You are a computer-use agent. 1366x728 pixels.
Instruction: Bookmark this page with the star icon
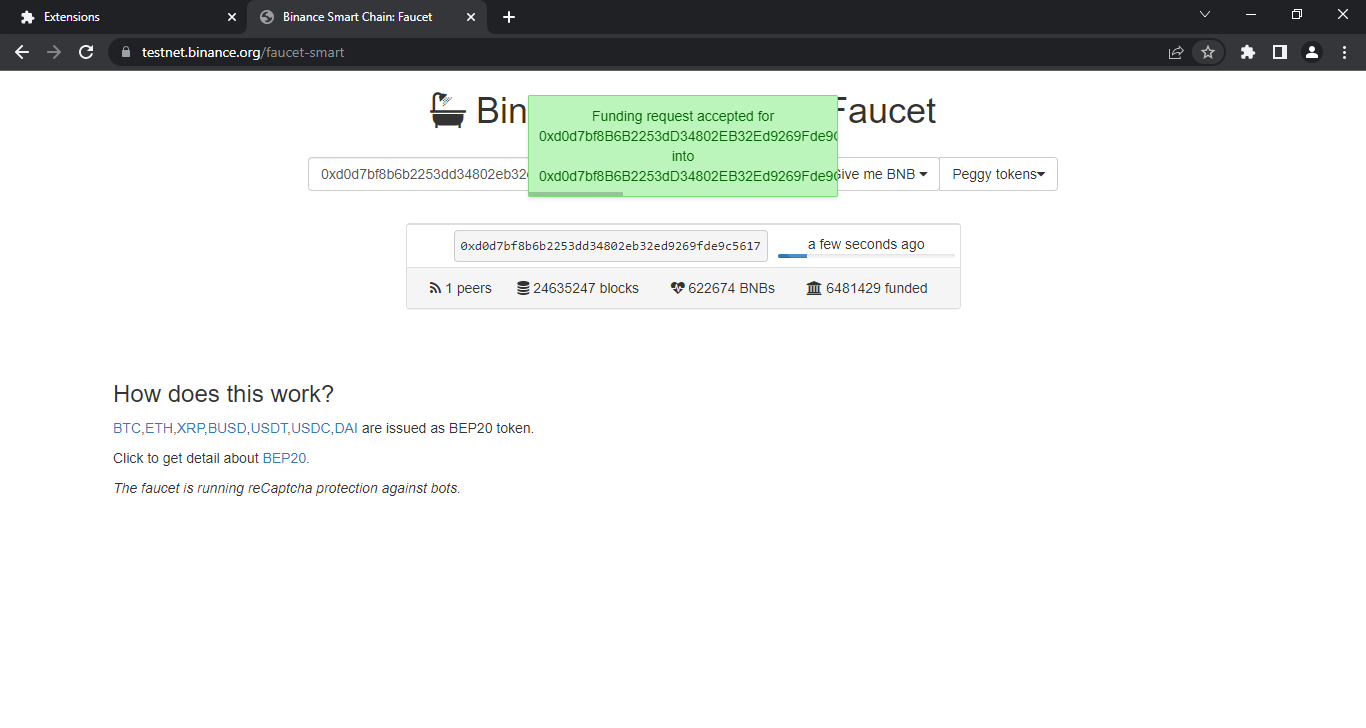pyautogui.click(x=1208, y=52)
